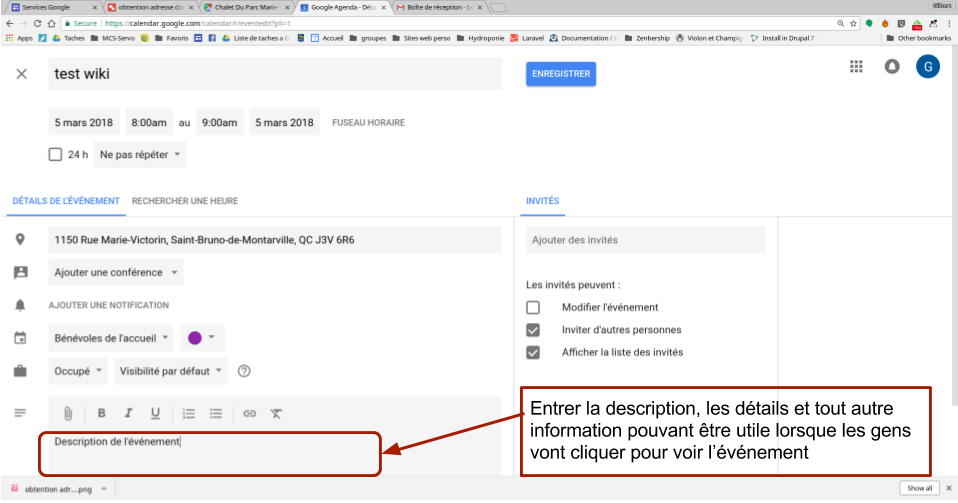Screen dimensions: 958x503
Task: Remove formatting from description text
Action: (277, 413)
